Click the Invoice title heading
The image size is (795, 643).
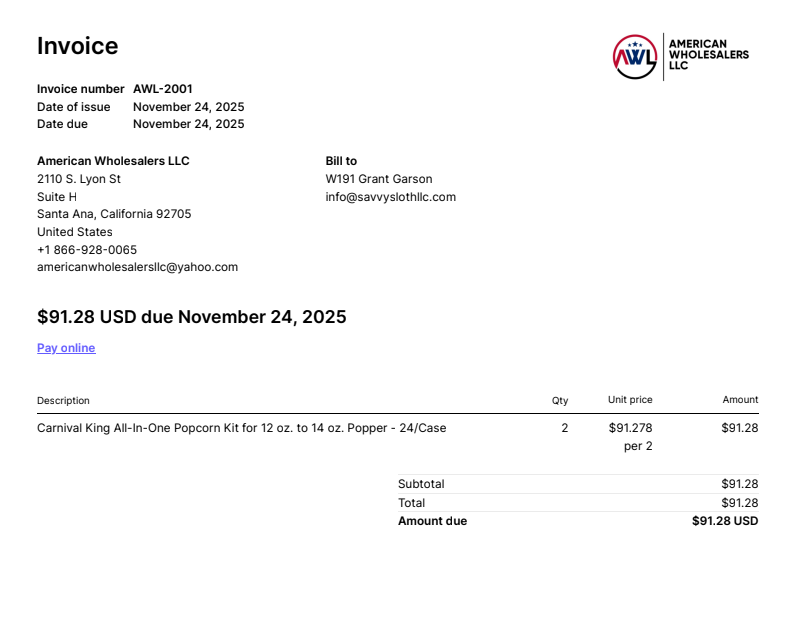(77, 46)
